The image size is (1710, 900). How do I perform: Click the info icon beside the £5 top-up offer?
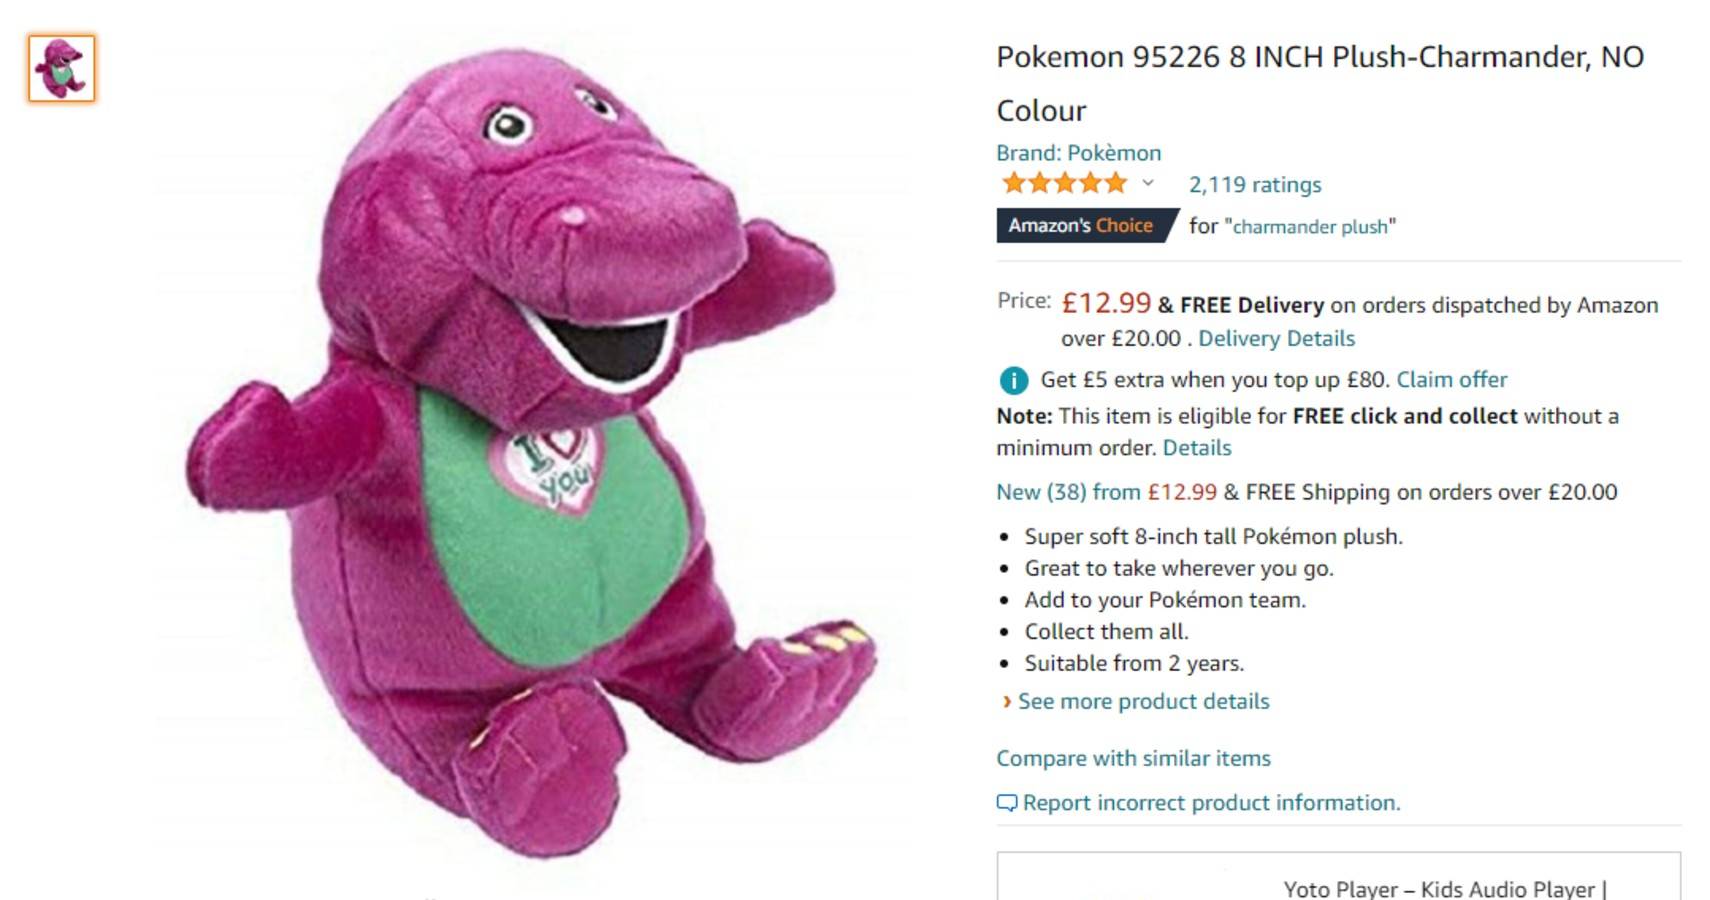point(1011,381)
